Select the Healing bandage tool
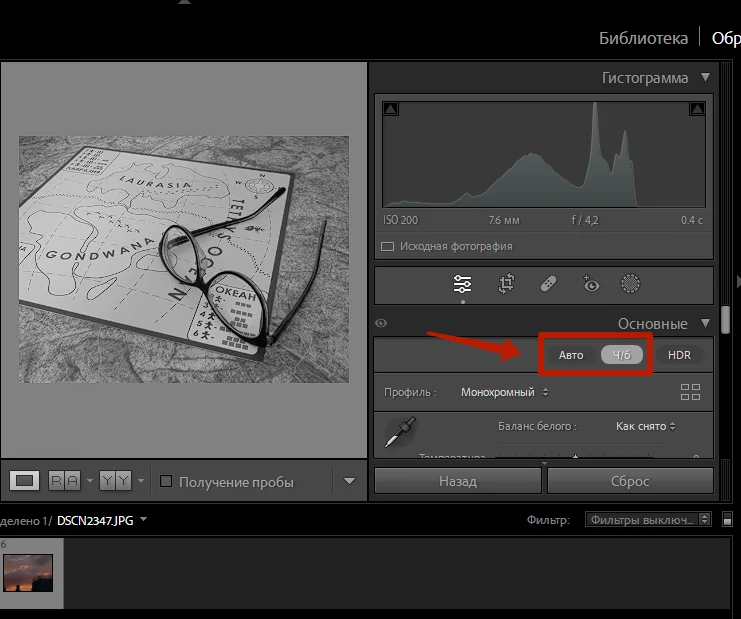The height and width of the screenshot is (619, 741). point(549,284)
